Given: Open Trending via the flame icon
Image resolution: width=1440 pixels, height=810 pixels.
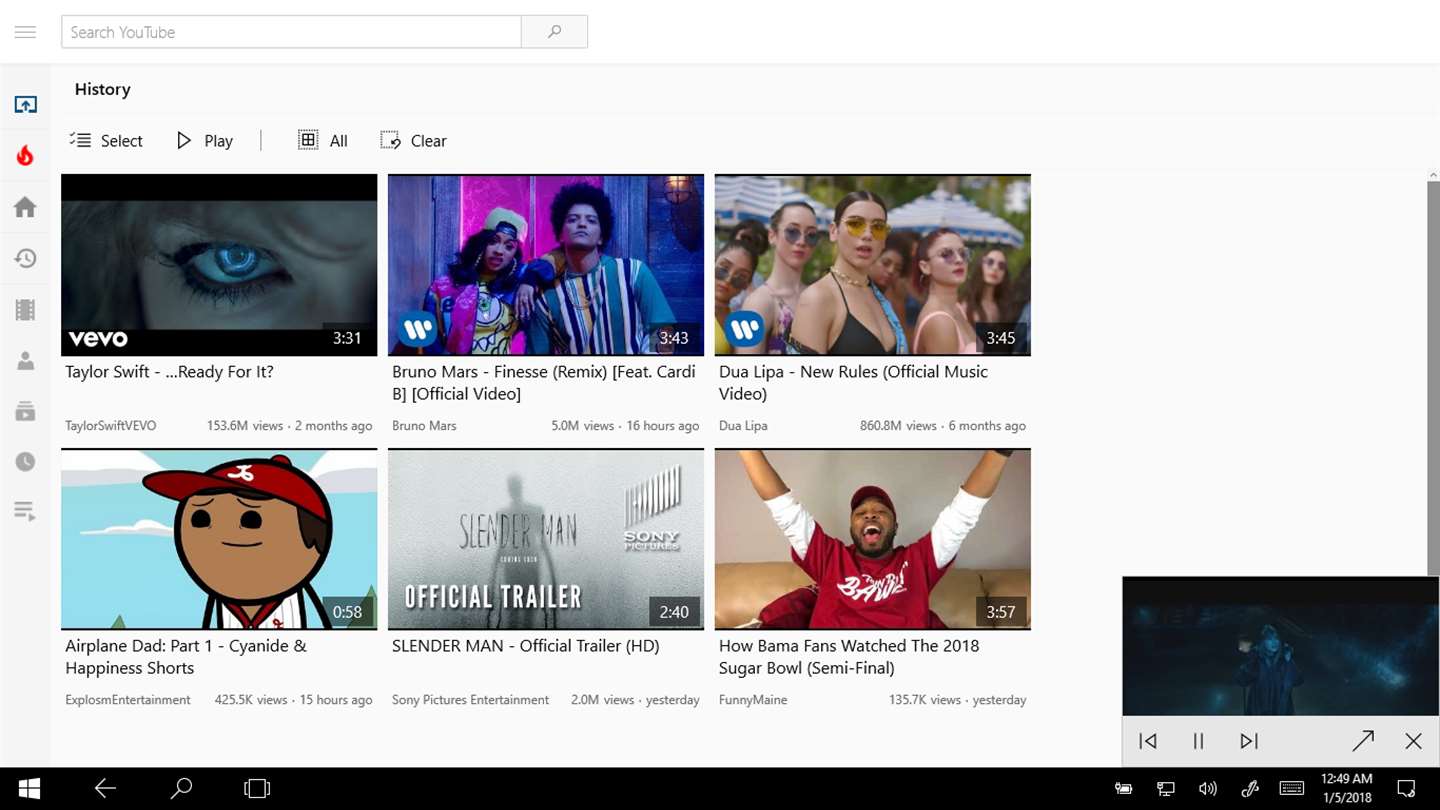Looking at the screenshot, I should [25, 156].
